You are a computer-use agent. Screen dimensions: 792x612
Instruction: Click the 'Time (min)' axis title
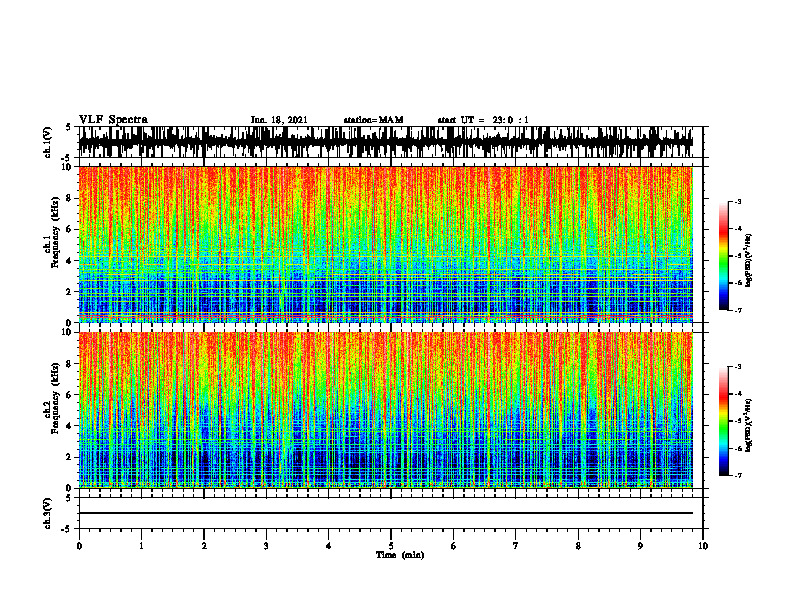click(x=400, y=555)
